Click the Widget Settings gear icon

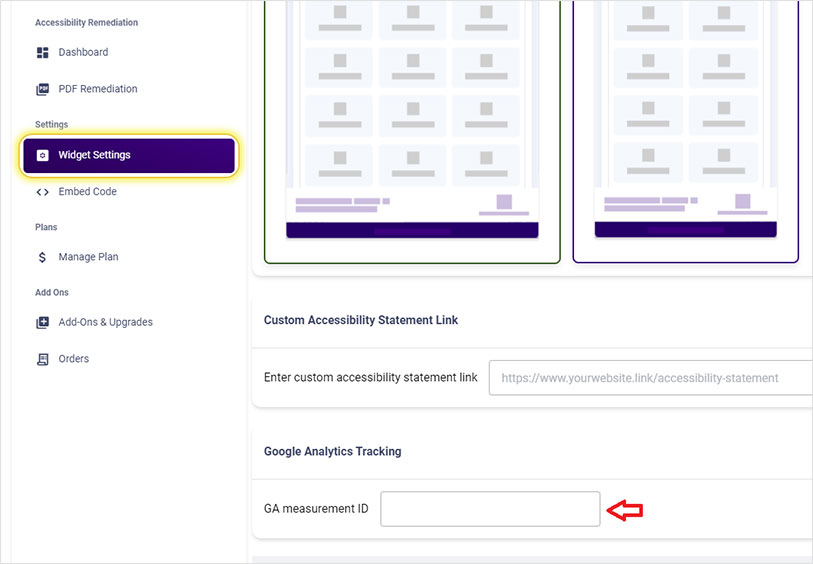point(43,155)
